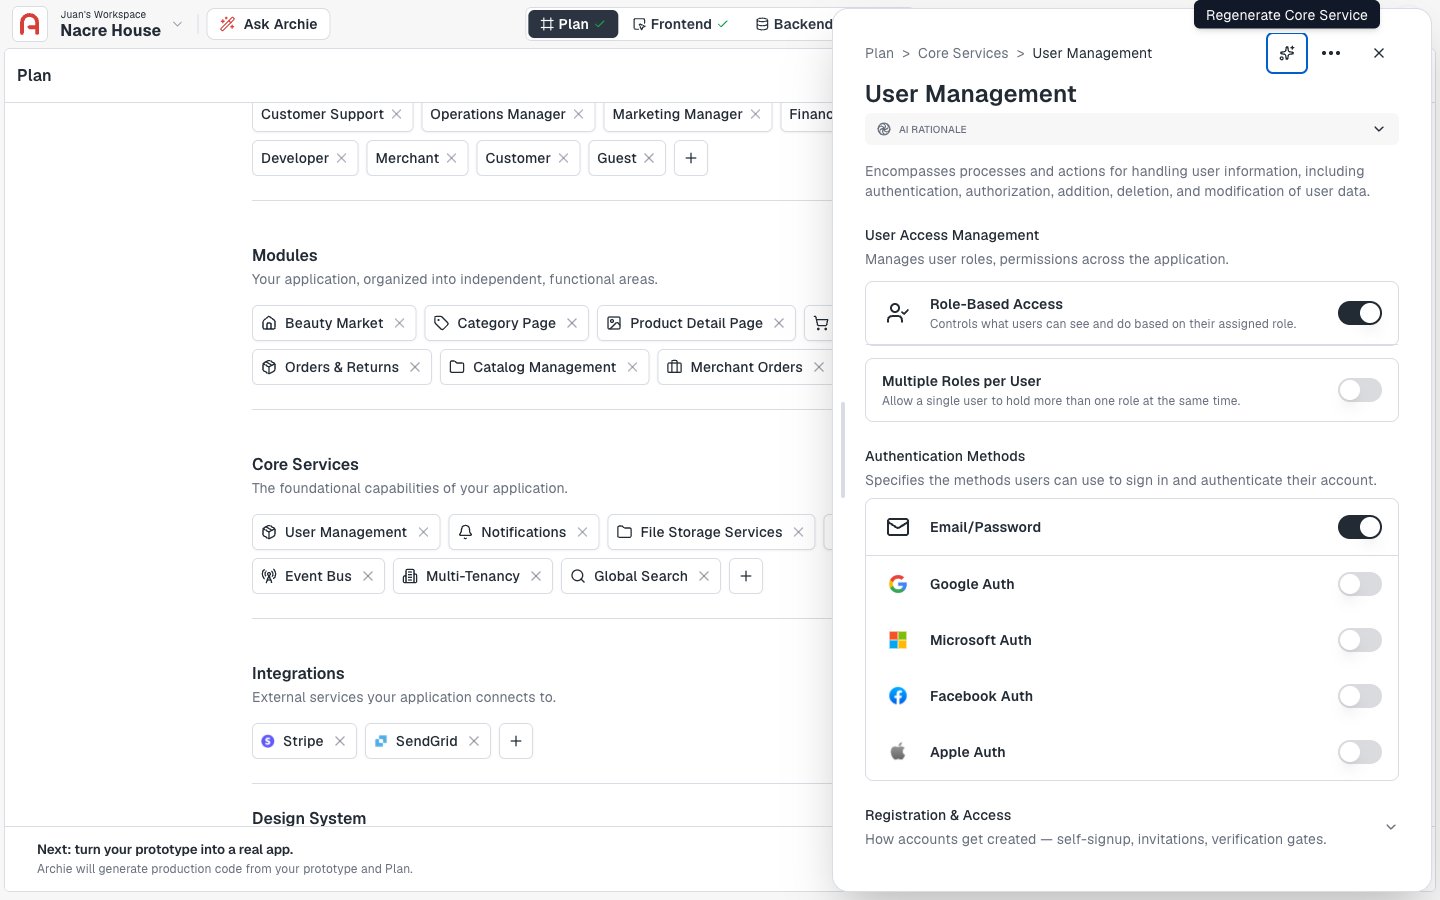The width and height of the screenshot is (1440, 900).
Task: Go to Core Services breadcrumb
Action: click(963, 53)
